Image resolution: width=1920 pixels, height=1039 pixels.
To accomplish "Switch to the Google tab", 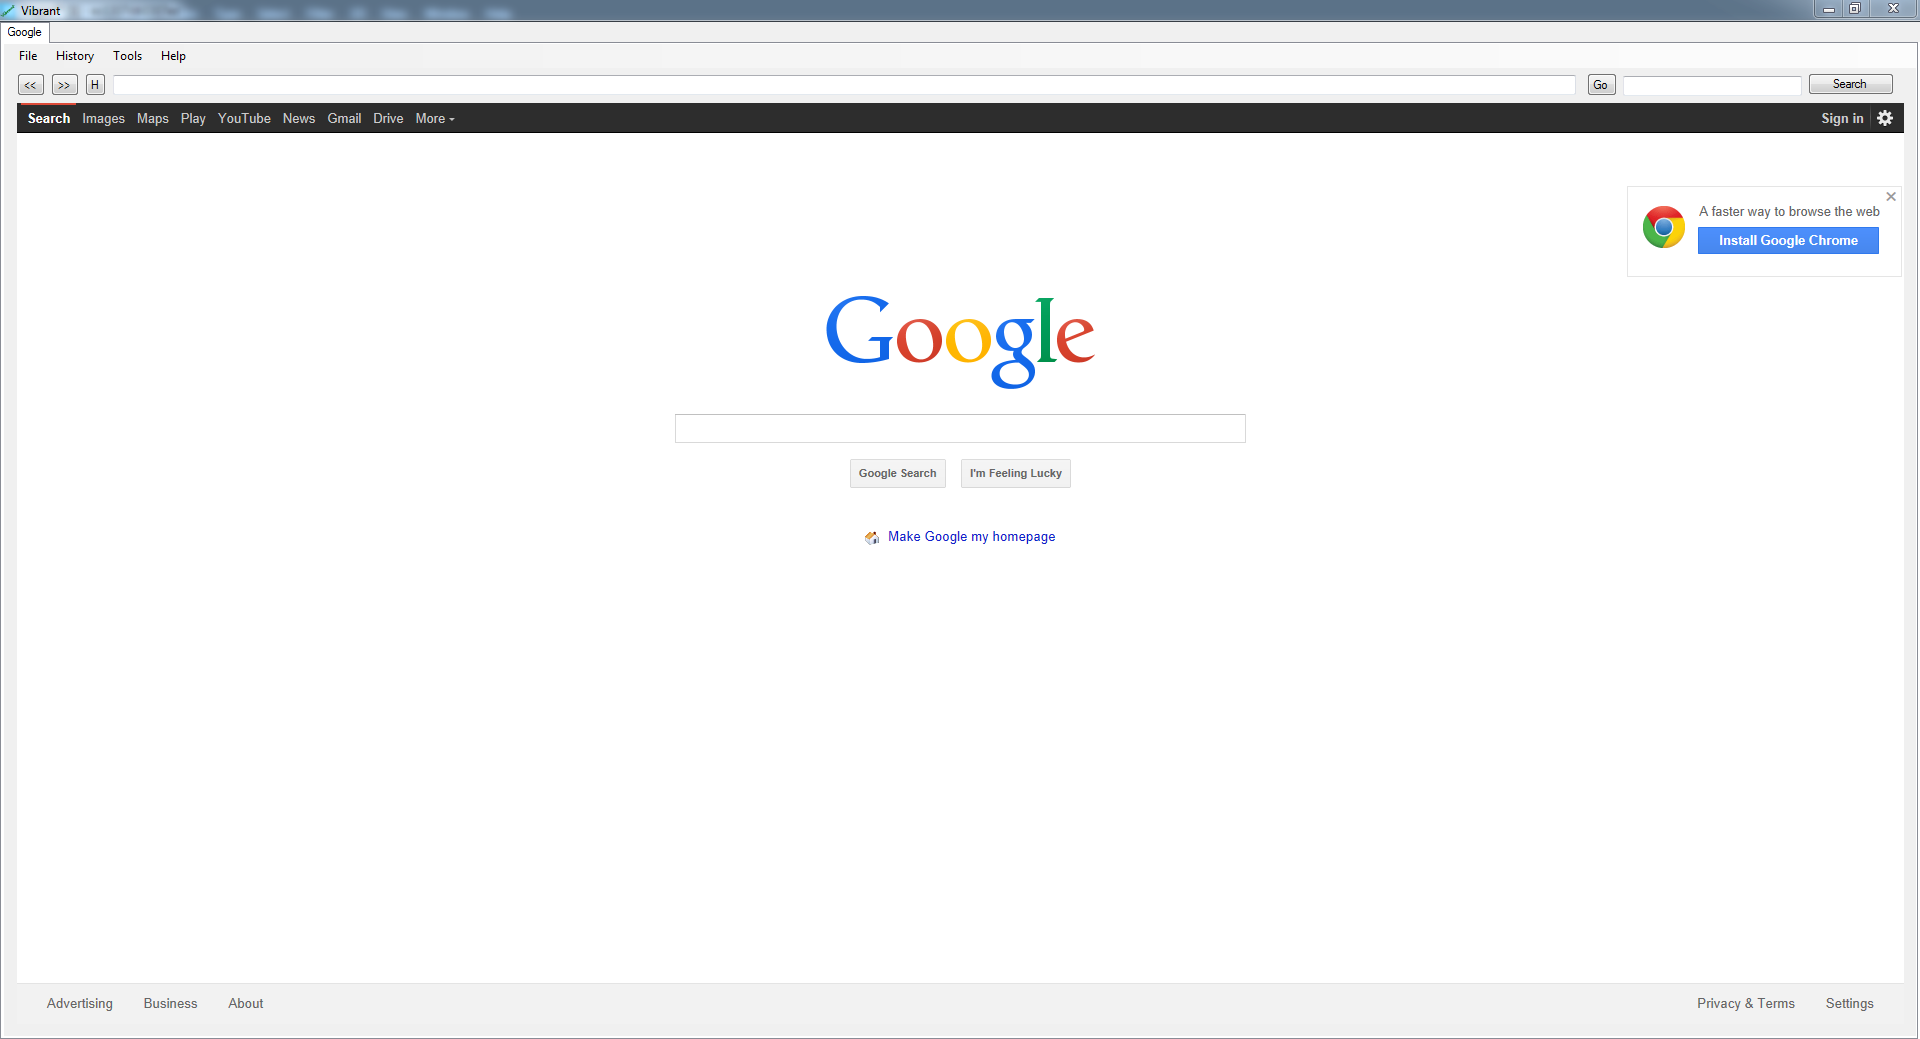I will 24,32.
